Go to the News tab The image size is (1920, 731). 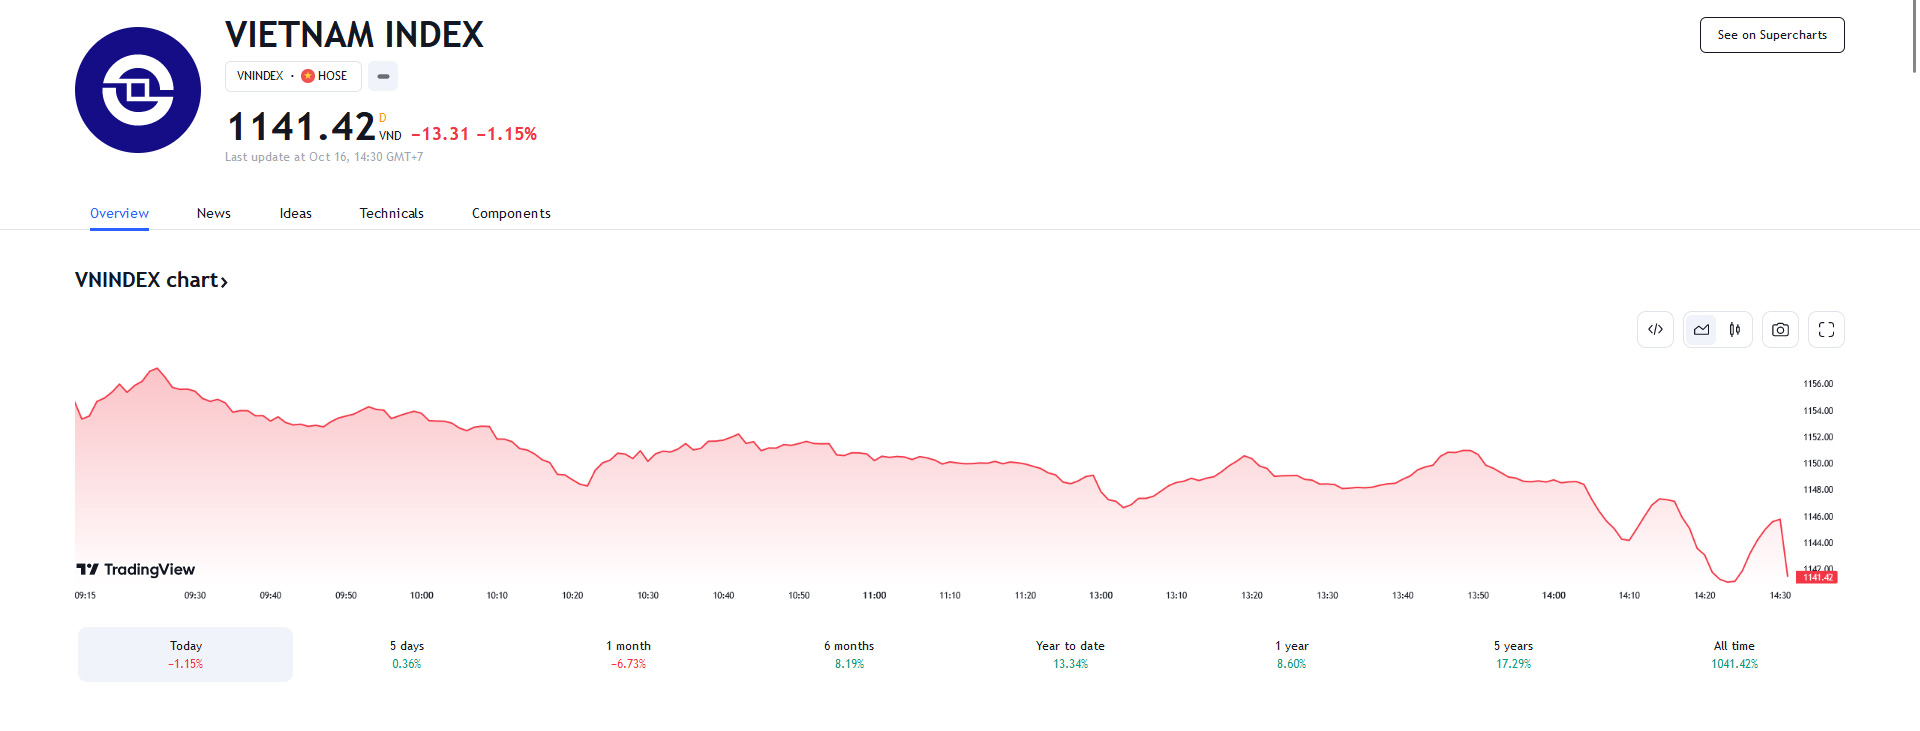tap(213, 213)
